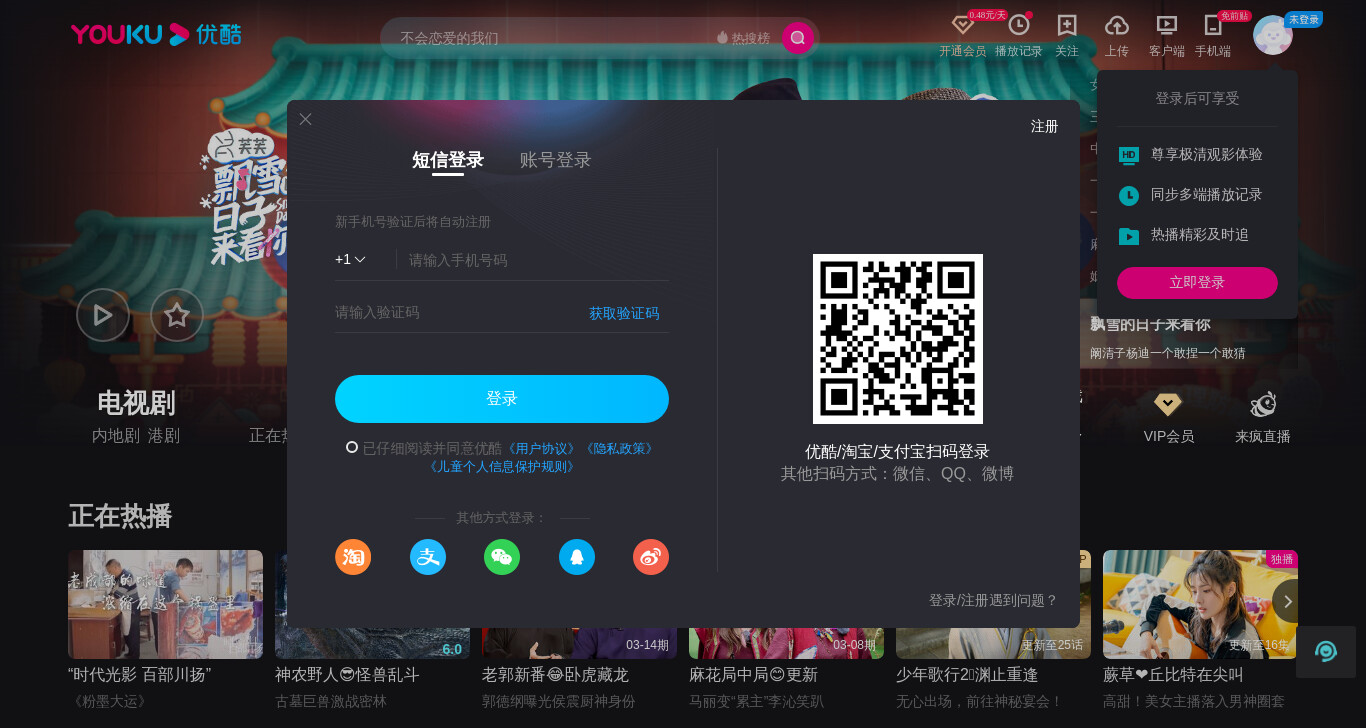Log in with the WeChat icon

click(x=502, y=557)
